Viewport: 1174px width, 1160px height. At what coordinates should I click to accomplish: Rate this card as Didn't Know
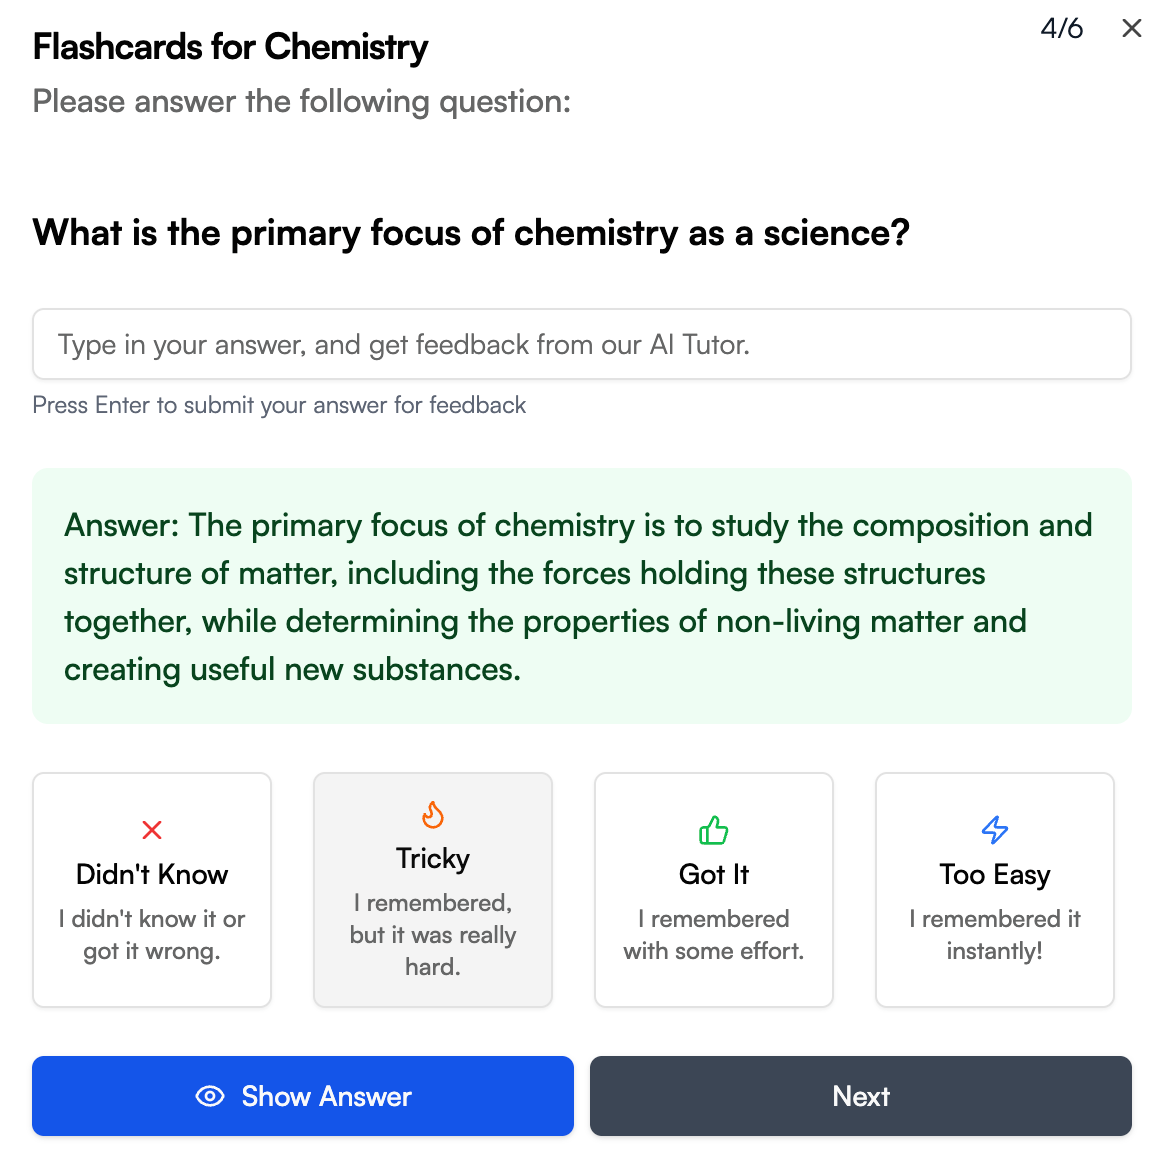point(152,890)
